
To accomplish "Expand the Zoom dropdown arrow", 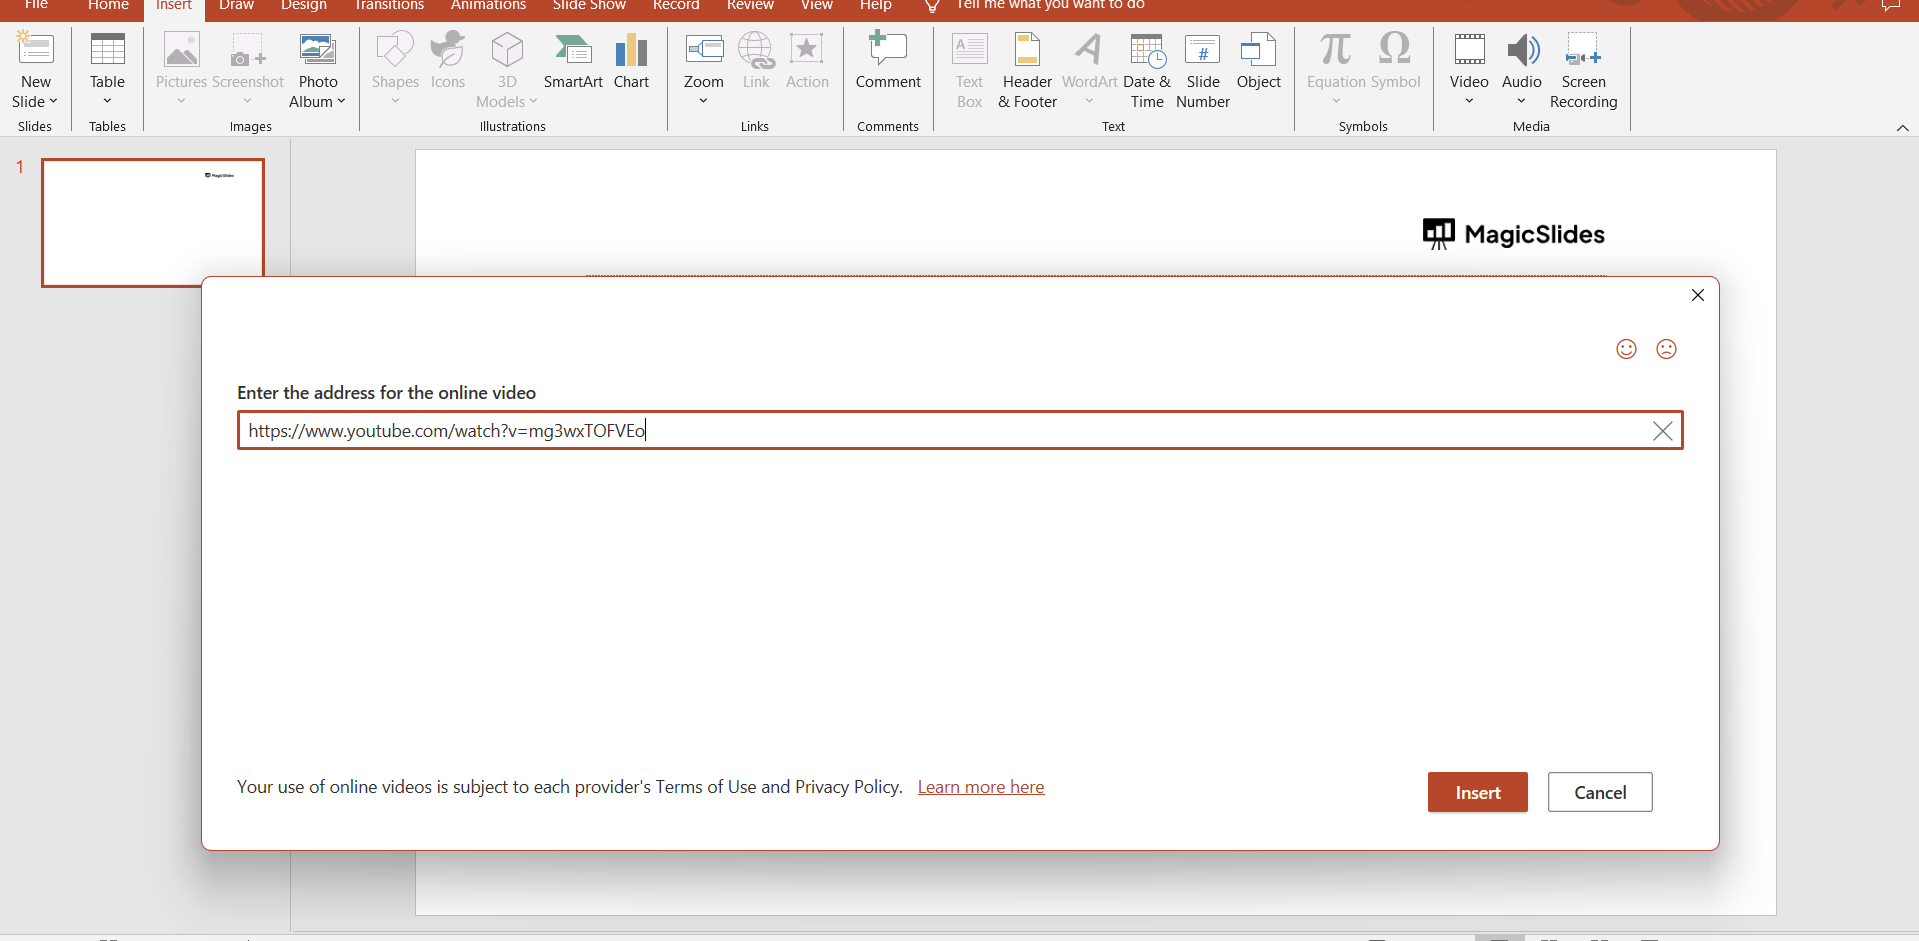I will click(x=704, y=101).
